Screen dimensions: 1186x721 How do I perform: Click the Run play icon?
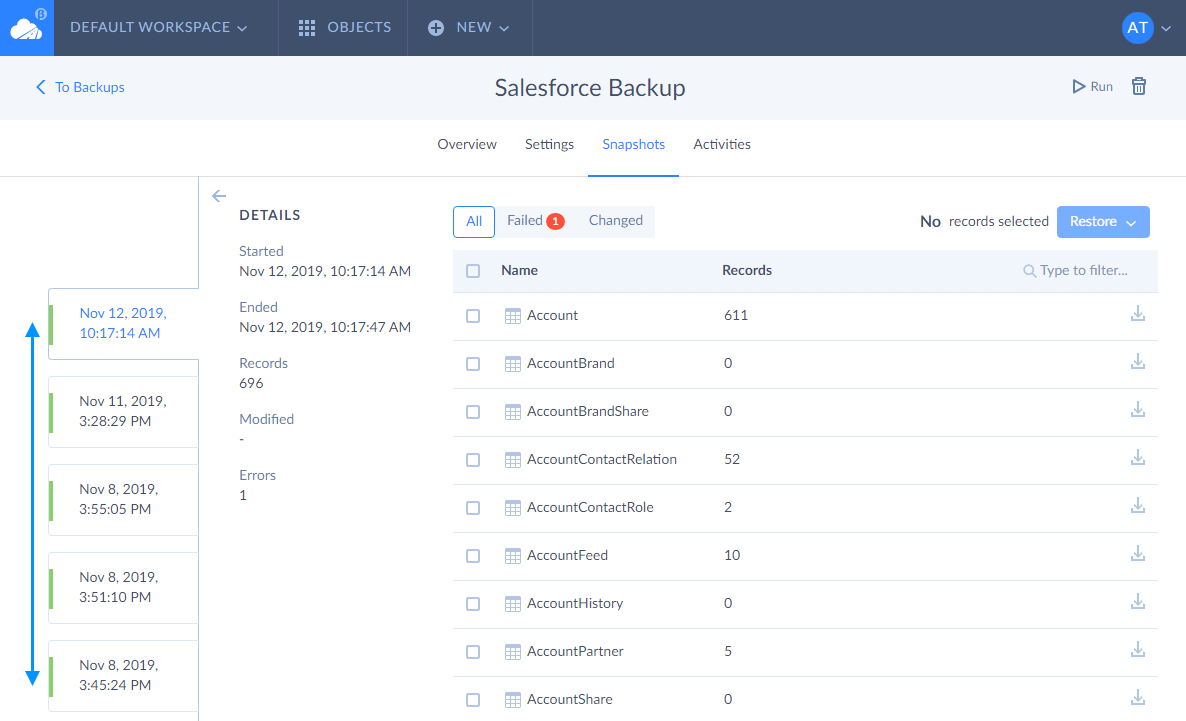pos(1079,86)
